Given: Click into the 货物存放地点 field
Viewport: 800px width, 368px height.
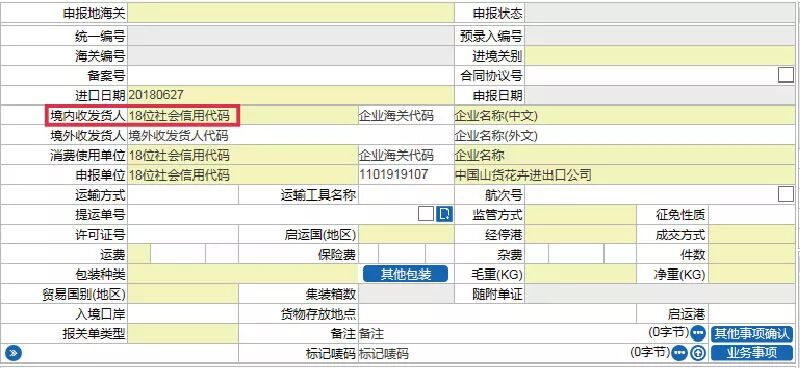Looking at the screenshot, I should point(497,313).
